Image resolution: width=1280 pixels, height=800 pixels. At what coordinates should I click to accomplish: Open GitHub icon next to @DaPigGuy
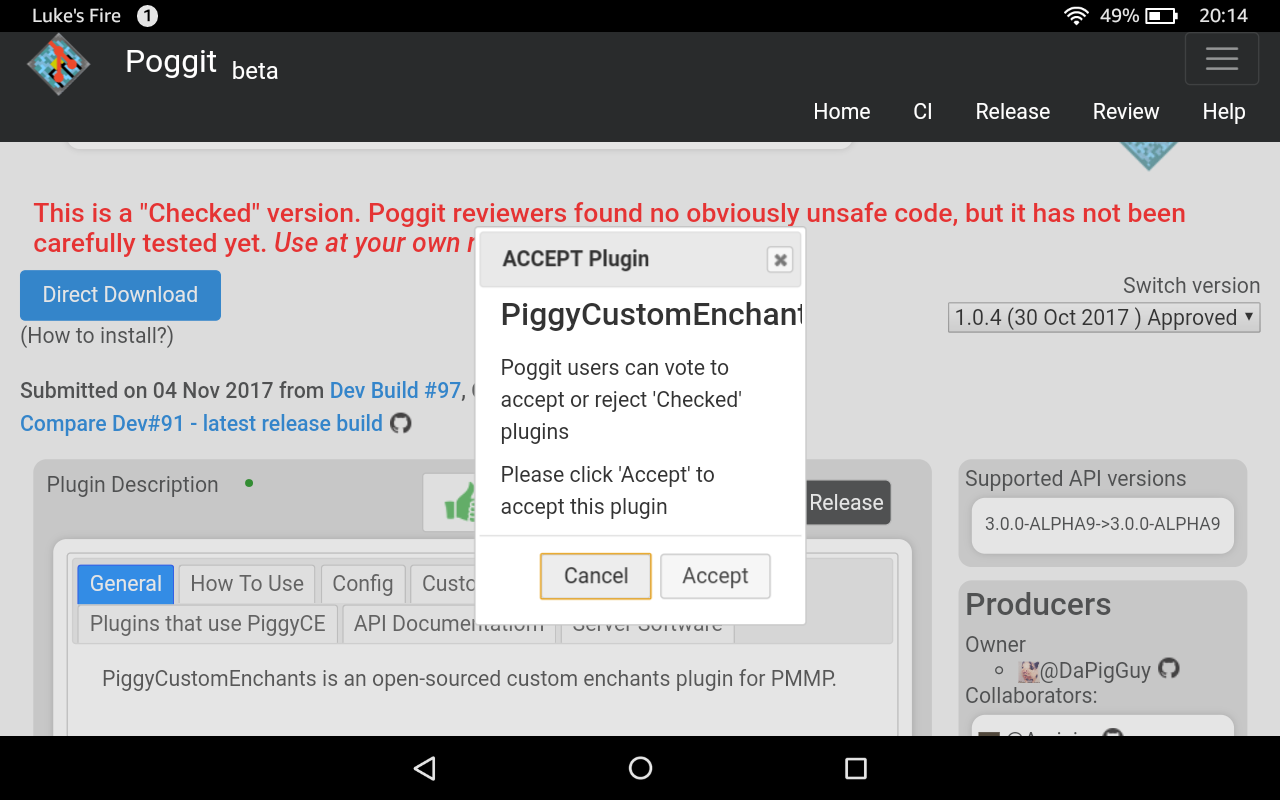click(x=1168, y=668)
